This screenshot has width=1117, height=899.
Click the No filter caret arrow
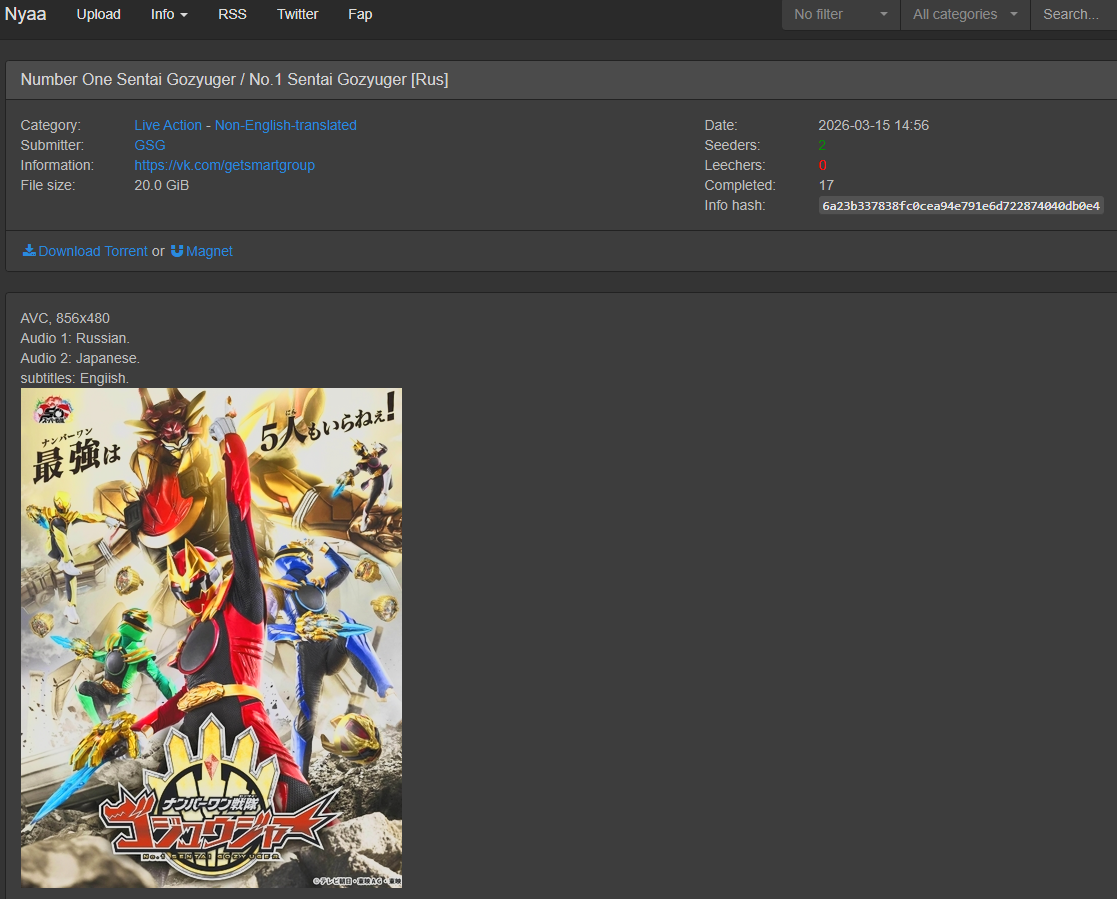point(884,14)
